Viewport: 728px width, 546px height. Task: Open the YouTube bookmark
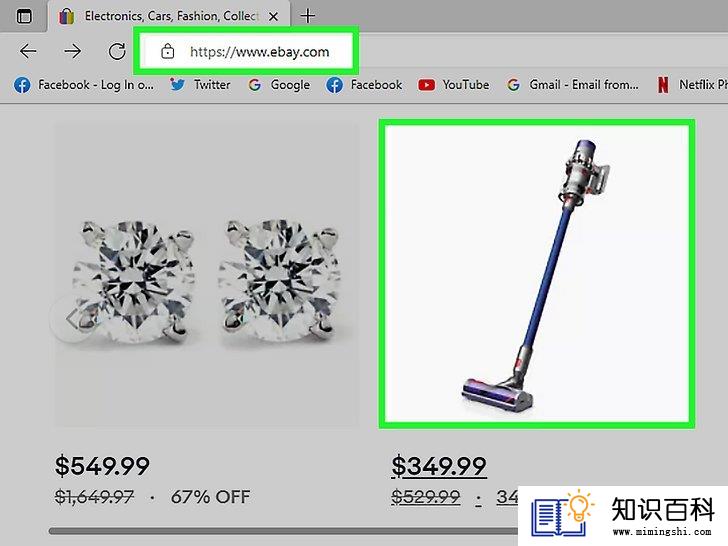(x=454, y=85)
